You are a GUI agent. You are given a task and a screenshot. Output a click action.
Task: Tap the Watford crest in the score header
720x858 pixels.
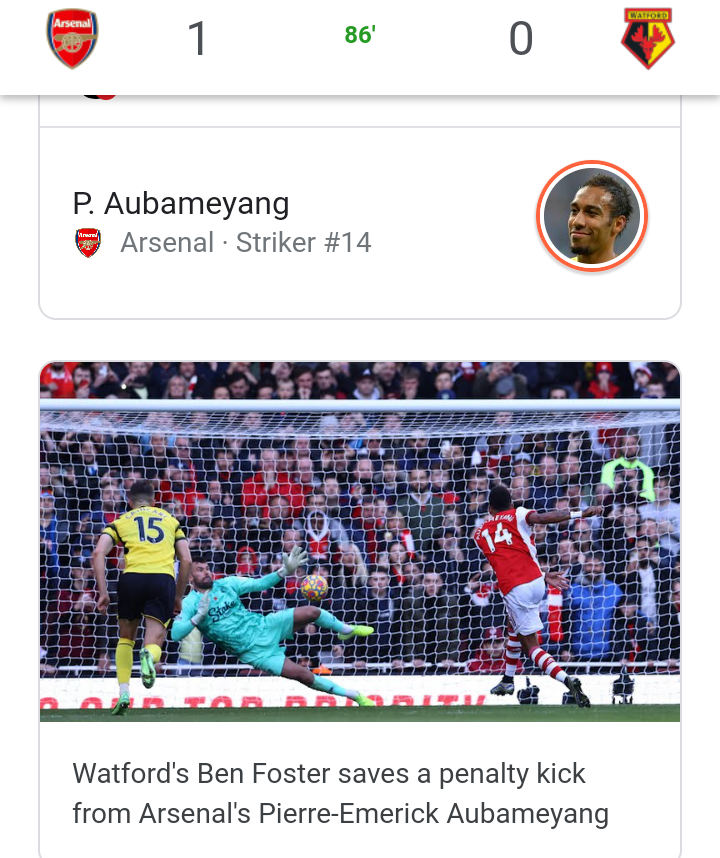click(647, 38)
